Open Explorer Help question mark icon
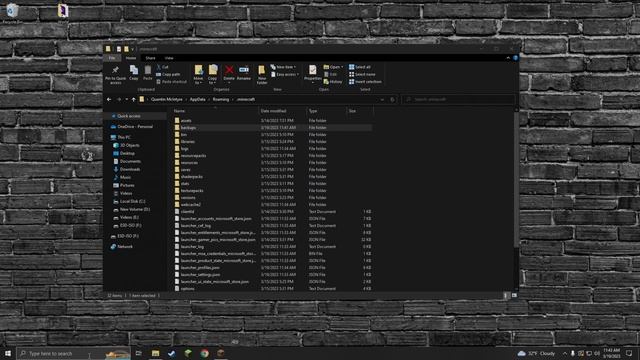Image resolution: width=640 pixels, height=360 pixels. click(x=516, y=58)
